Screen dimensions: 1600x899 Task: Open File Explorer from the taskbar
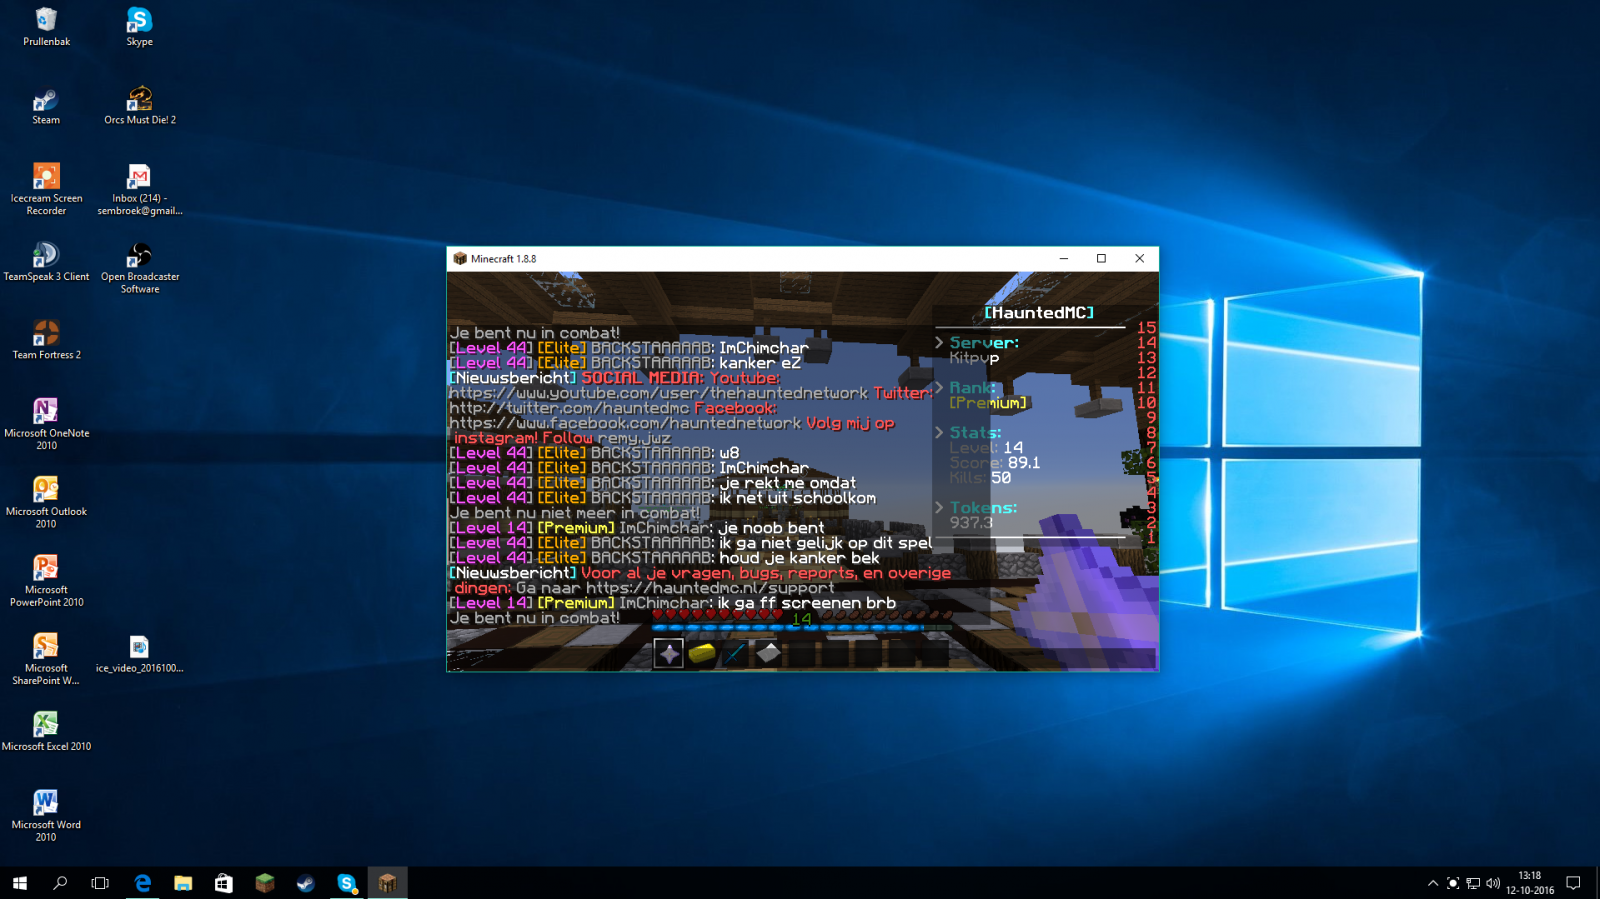tap(183, 883)
